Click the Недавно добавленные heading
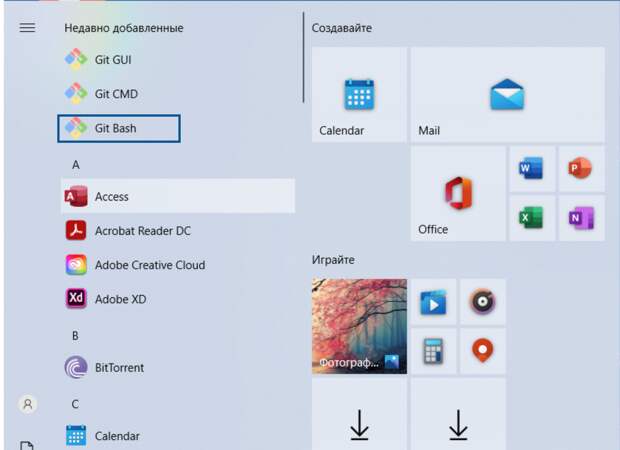Screen dimensions: 620x450 click(x=124, y=28)
